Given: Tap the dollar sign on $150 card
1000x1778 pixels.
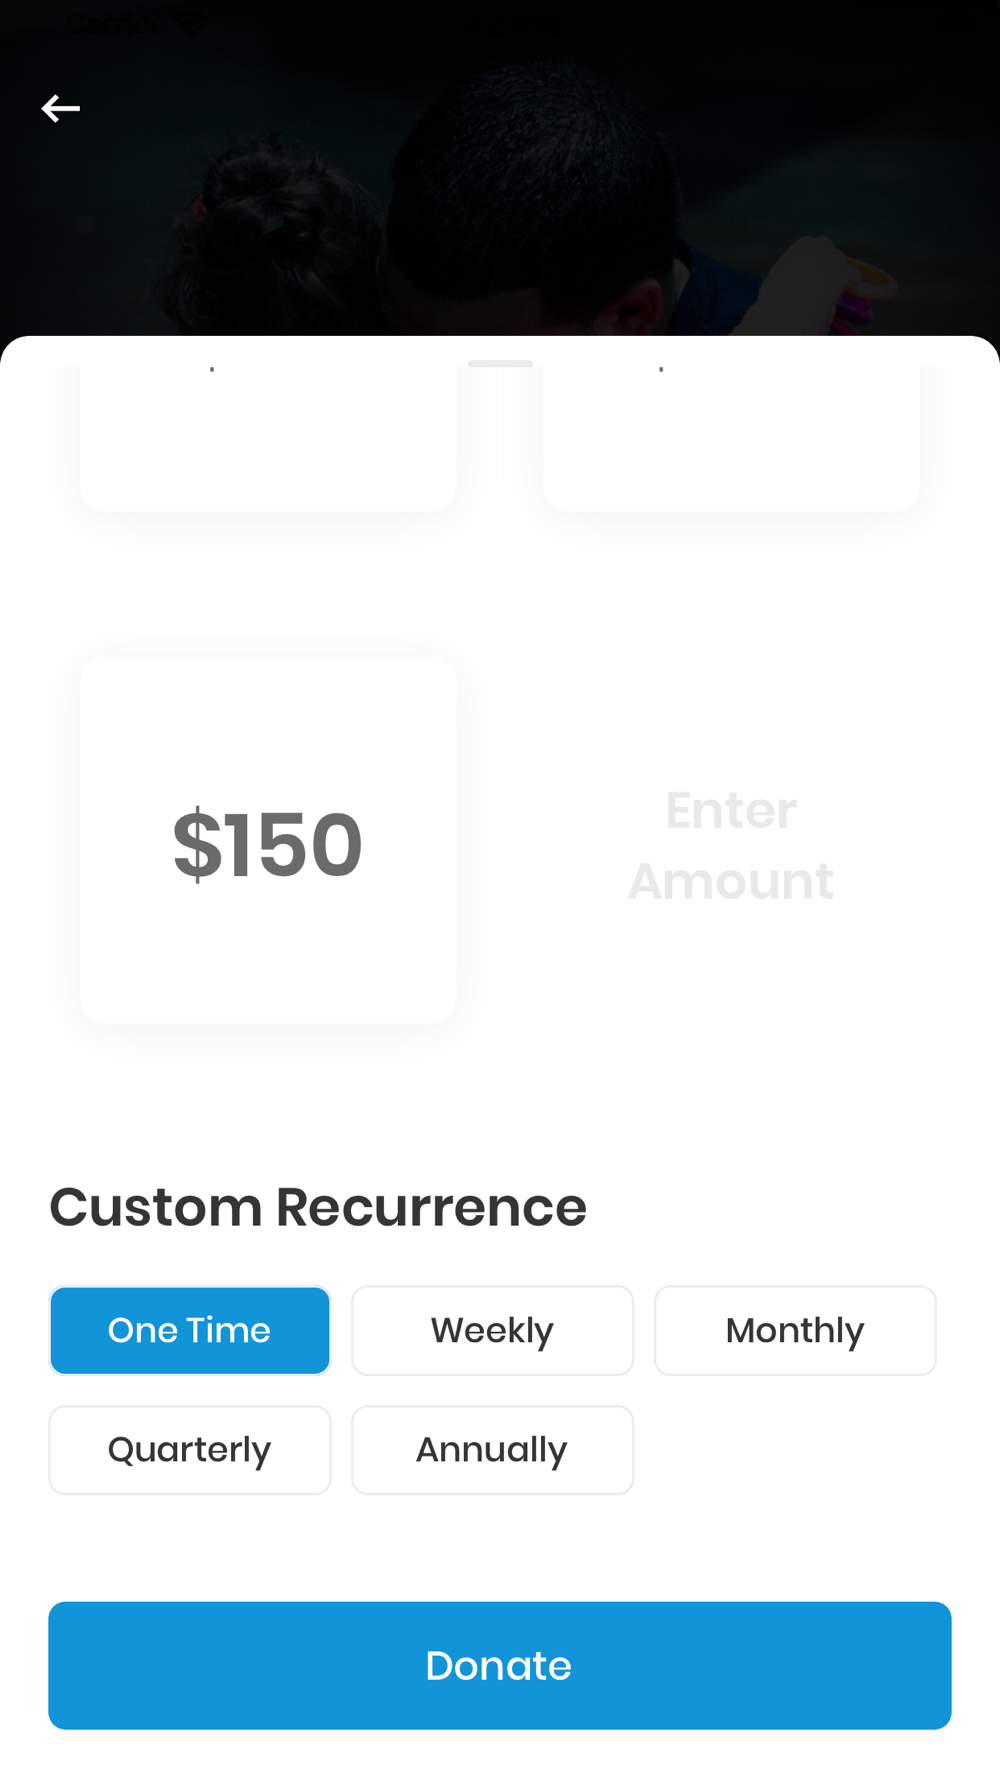Looking at the screenshot, I should (x=197, y=845).
